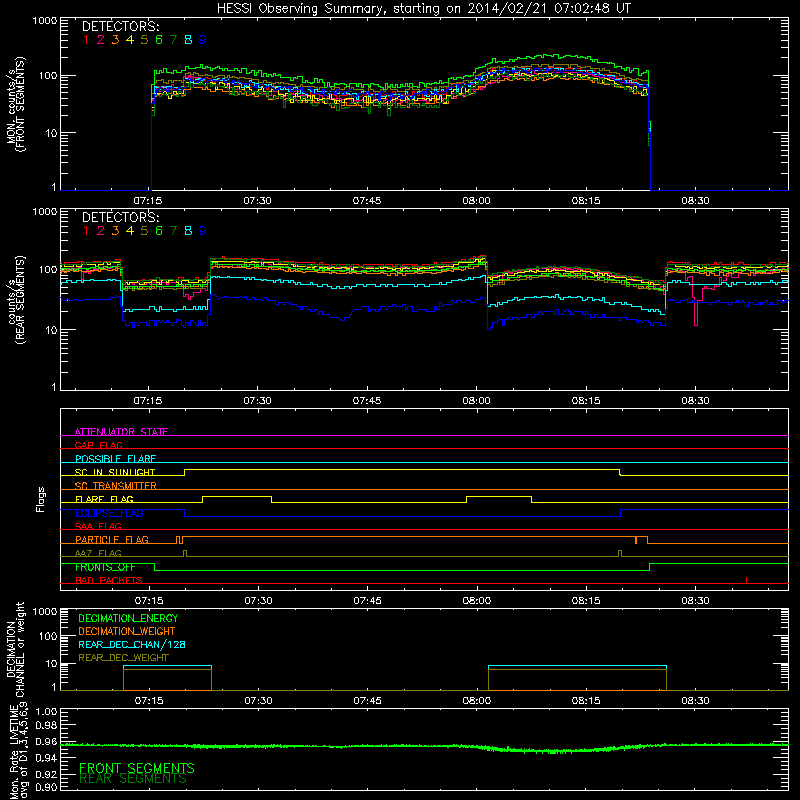800x800 pixels.
Task: Click 07:15 tick label under front segments plot
Action: click(x=148, y=201)
